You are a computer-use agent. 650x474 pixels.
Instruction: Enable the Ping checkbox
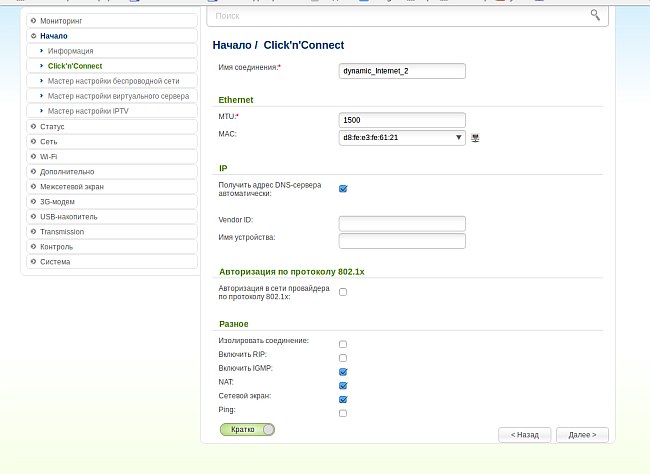[343, 412]
